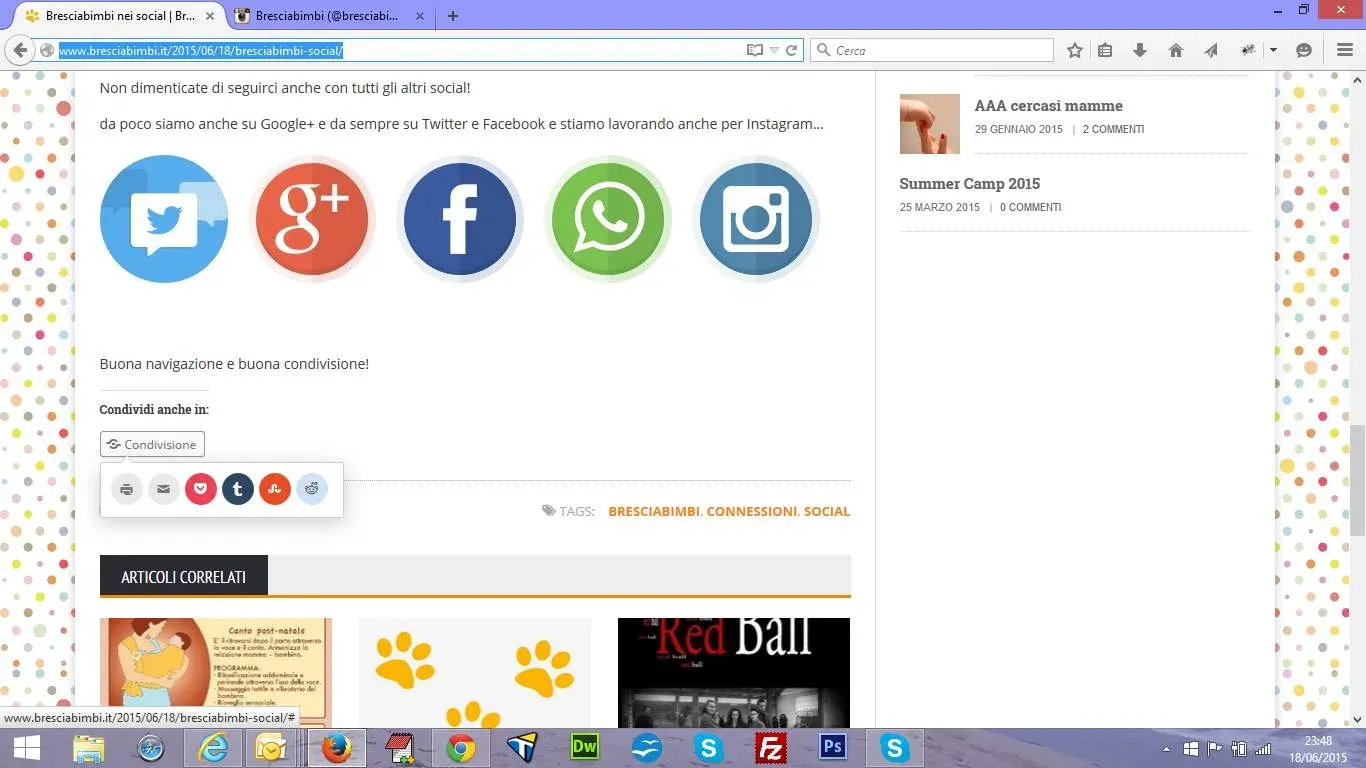Share the post via Pocket
Image resolution: width=1366 pixels, height=768 pixels.
[201, 489]
